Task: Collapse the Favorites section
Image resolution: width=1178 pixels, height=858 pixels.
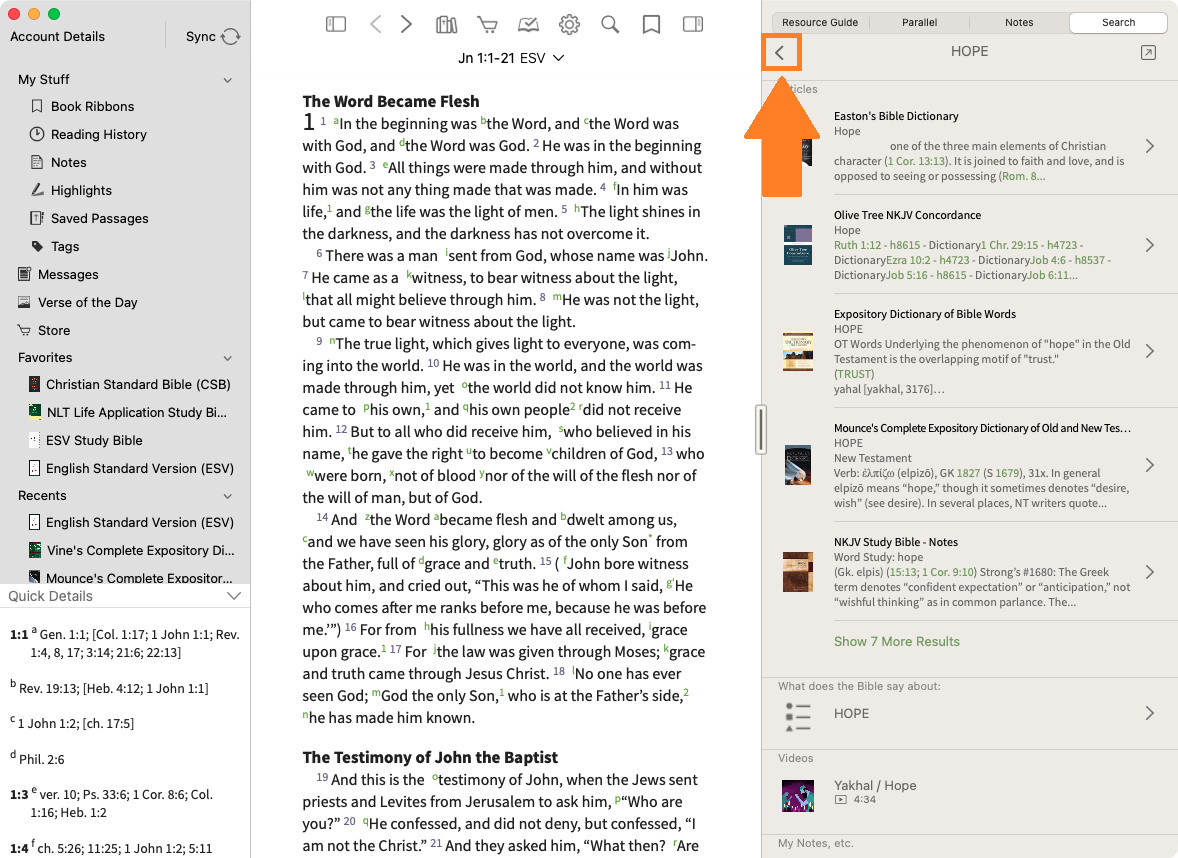Action: point(228,358)
